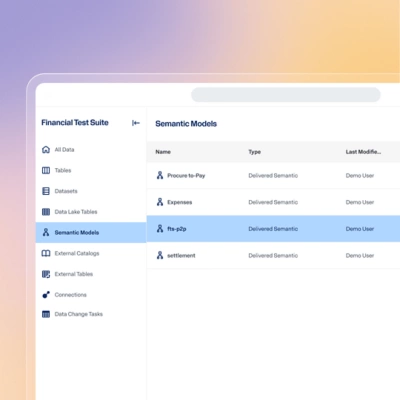The height and width of the screenshot is (400, 400).
Task: Click the search bar at top
Action: click(x=286, y=95)
